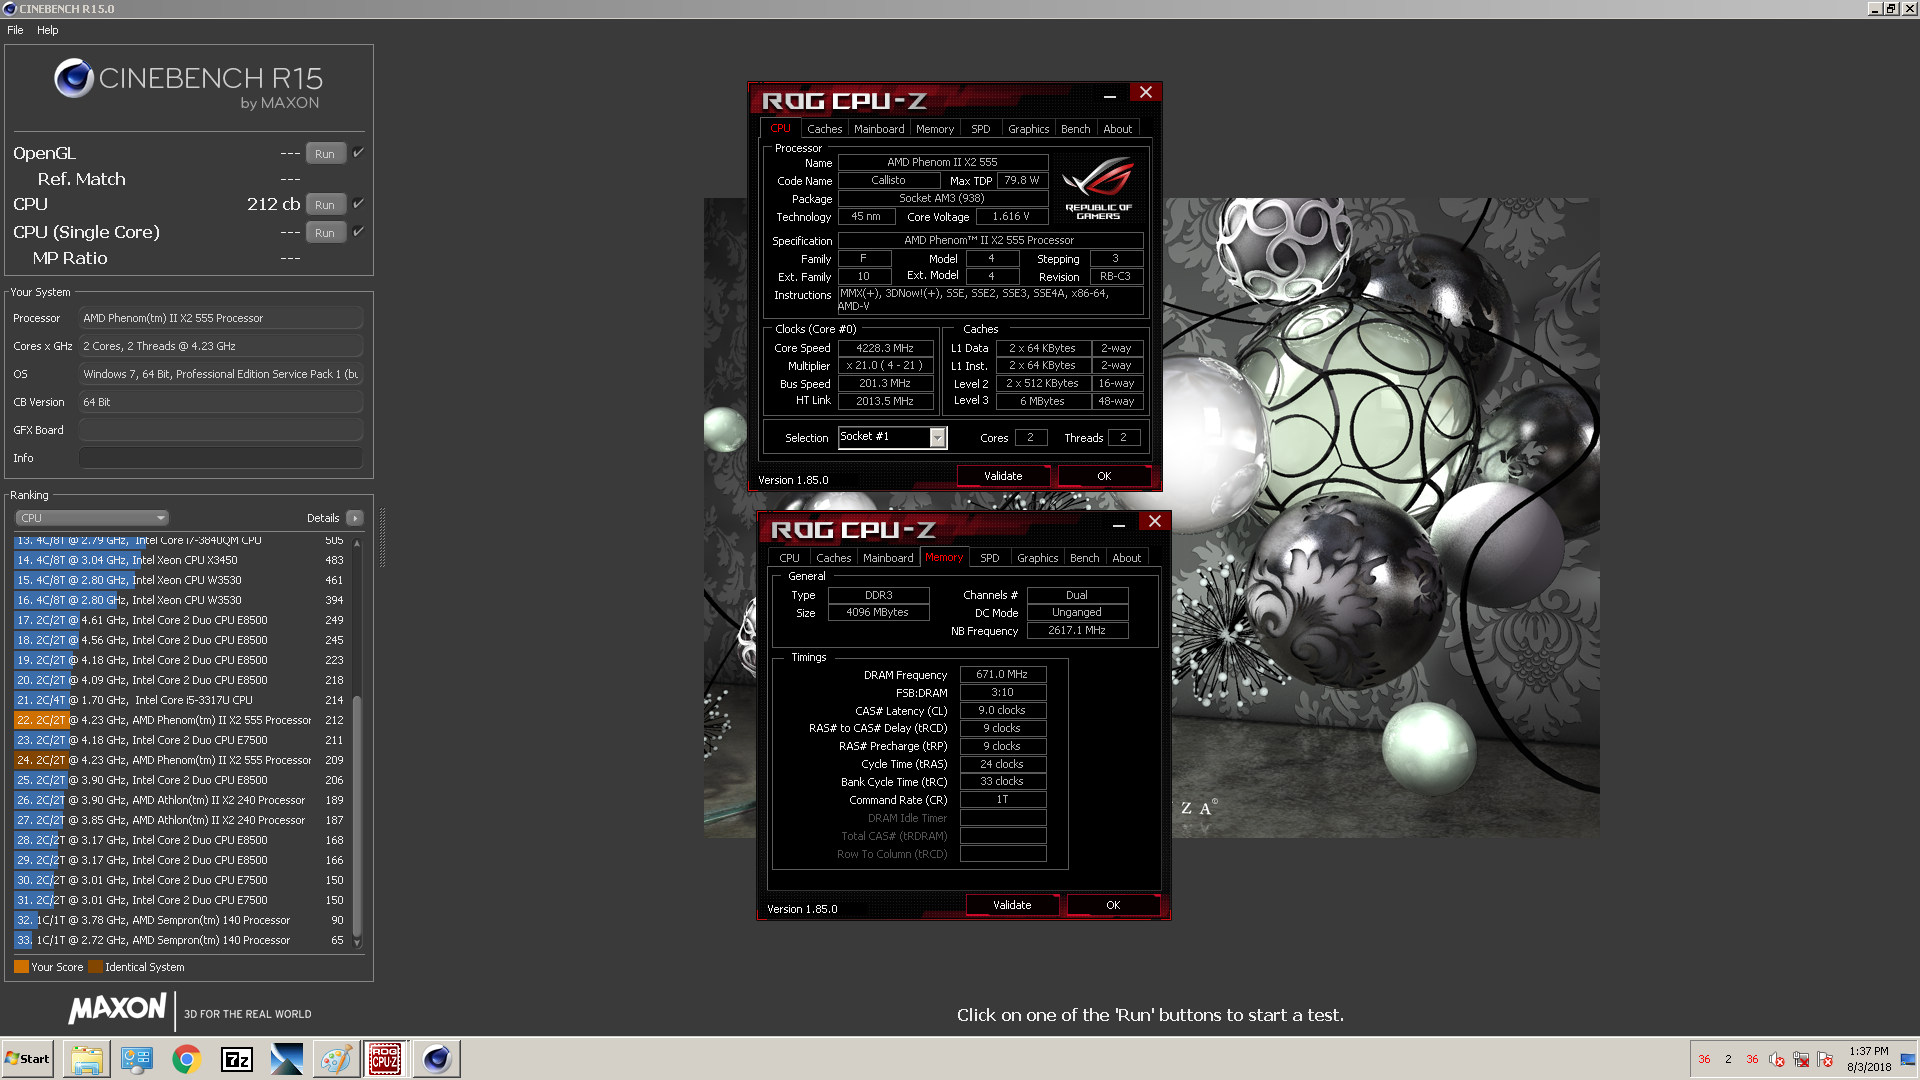1920x1080 pixels.
Task: Open the control panel taskbar icon
Action: [137, 1059]
